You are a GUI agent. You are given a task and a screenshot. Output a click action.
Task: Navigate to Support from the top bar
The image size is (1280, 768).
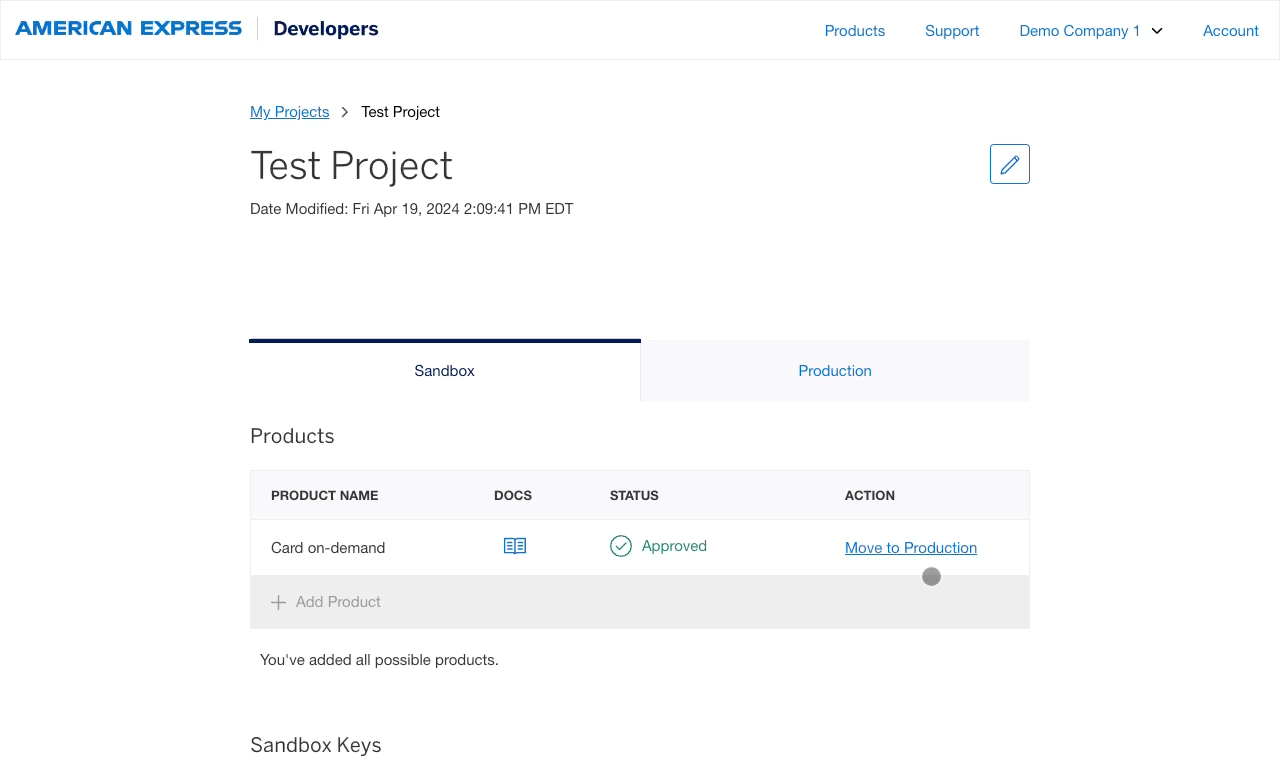pos(951,31)
